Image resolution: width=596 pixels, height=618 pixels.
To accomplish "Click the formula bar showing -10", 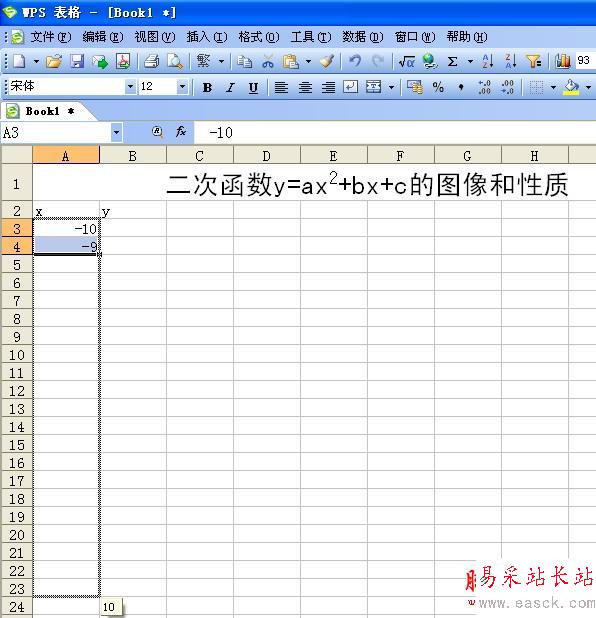I will [x=394, y=133].
